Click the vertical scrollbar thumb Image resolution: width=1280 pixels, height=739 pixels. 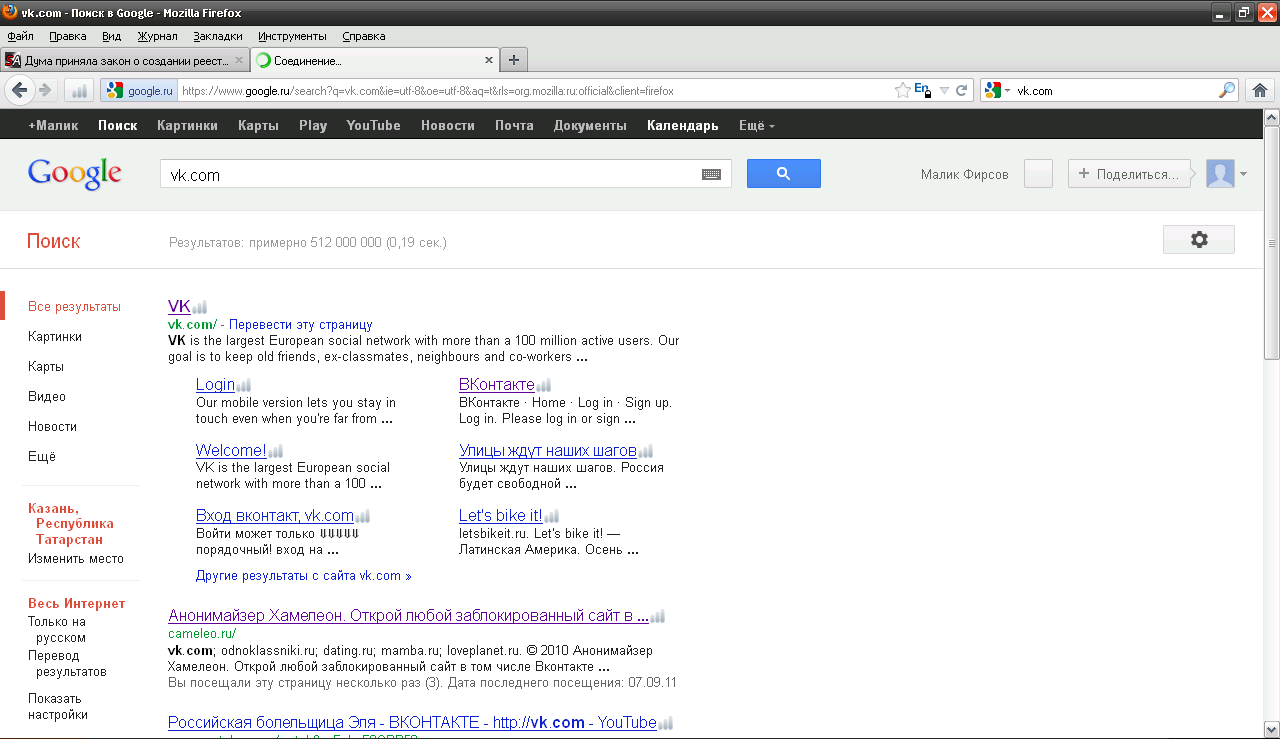[1272, 242]
